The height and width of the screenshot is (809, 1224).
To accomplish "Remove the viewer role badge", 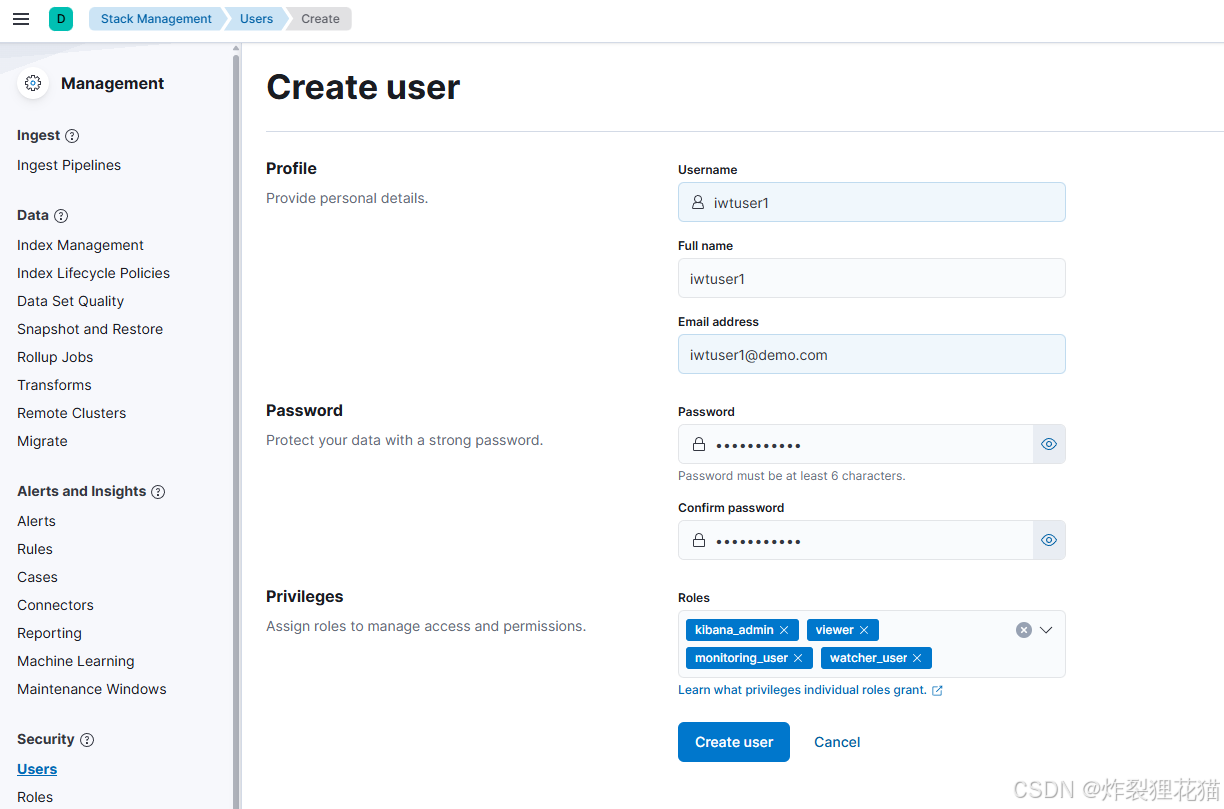I will tap(864, 630).
